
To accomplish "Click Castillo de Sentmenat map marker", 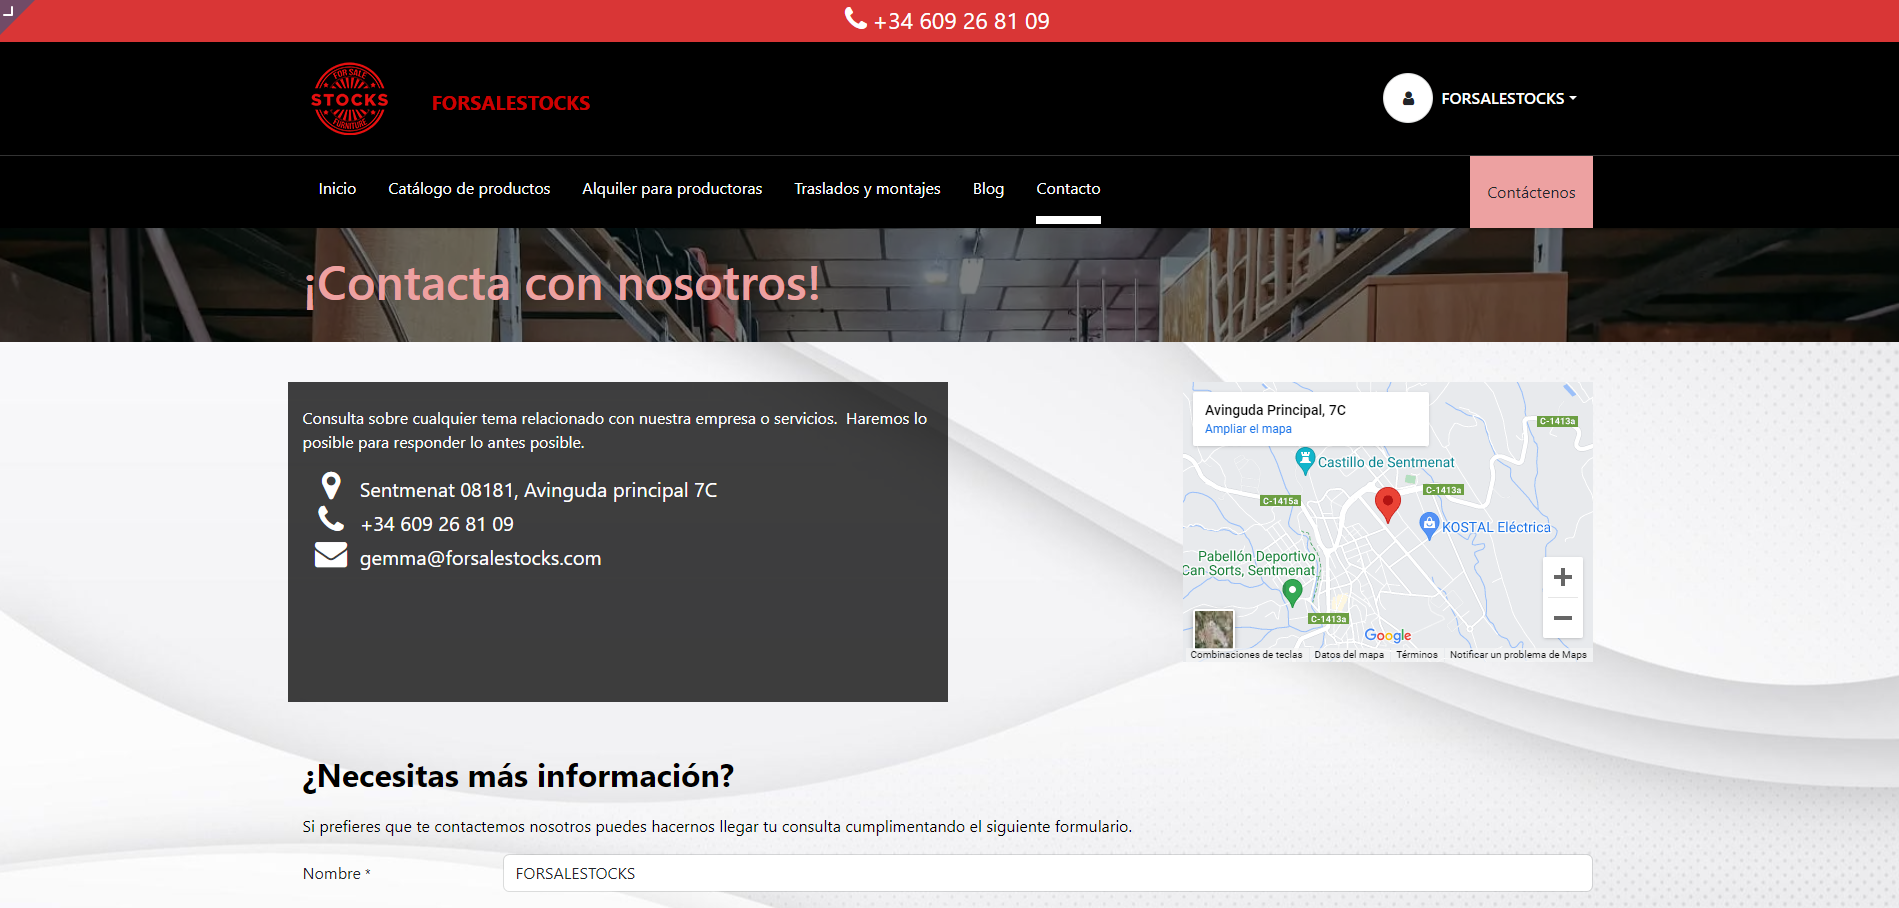I will coord(1305,460).
